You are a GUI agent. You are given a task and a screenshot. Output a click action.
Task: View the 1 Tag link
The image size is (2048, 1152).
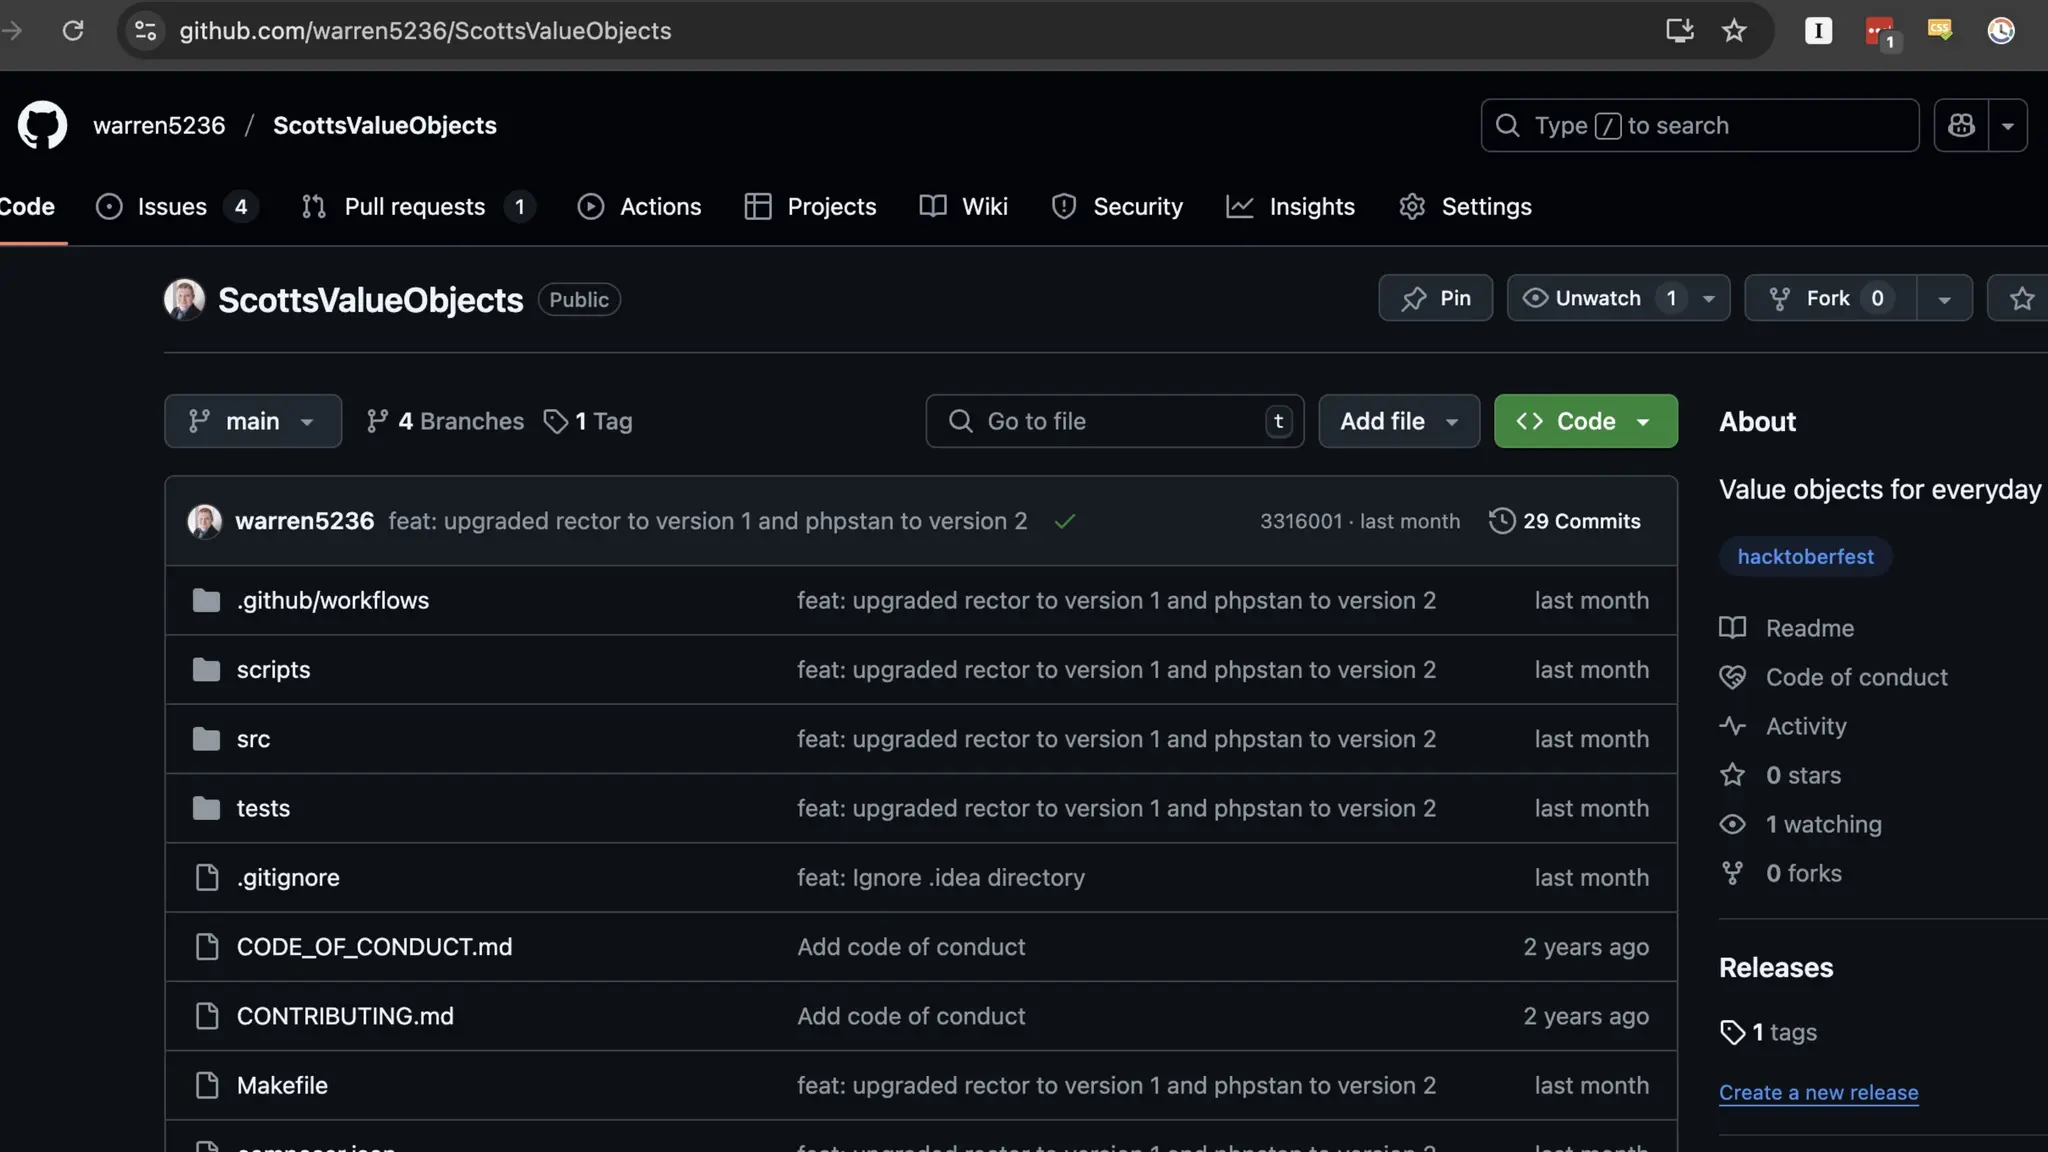click(588, 421)
